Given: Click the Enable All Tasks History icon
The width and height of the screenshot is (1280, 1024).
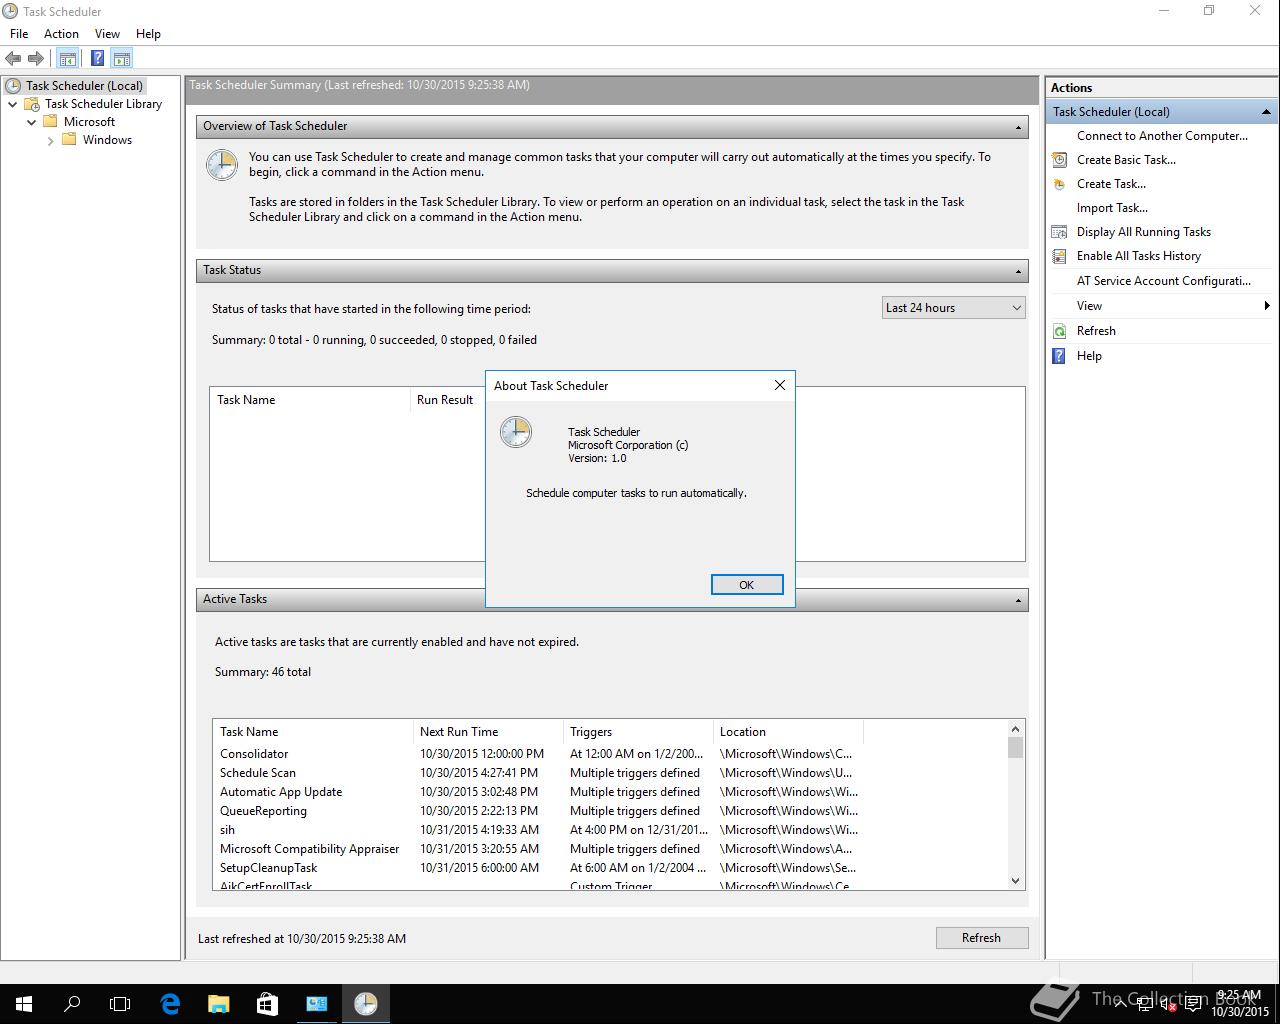Looking at the screenshot, I should [x=1059, y=256].
